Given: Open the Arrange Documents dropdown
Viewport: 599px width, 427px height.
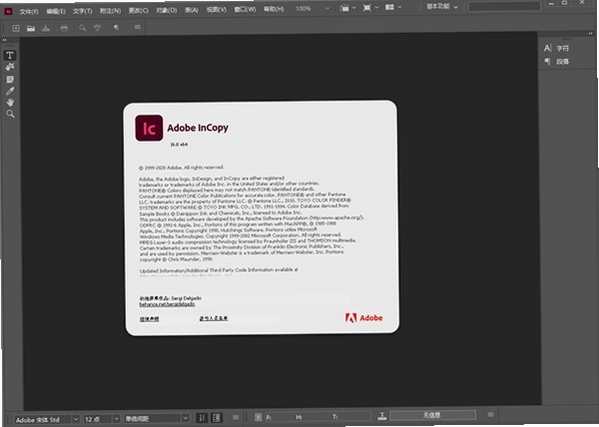Looking at the screenshot, I should click(393, 7).
